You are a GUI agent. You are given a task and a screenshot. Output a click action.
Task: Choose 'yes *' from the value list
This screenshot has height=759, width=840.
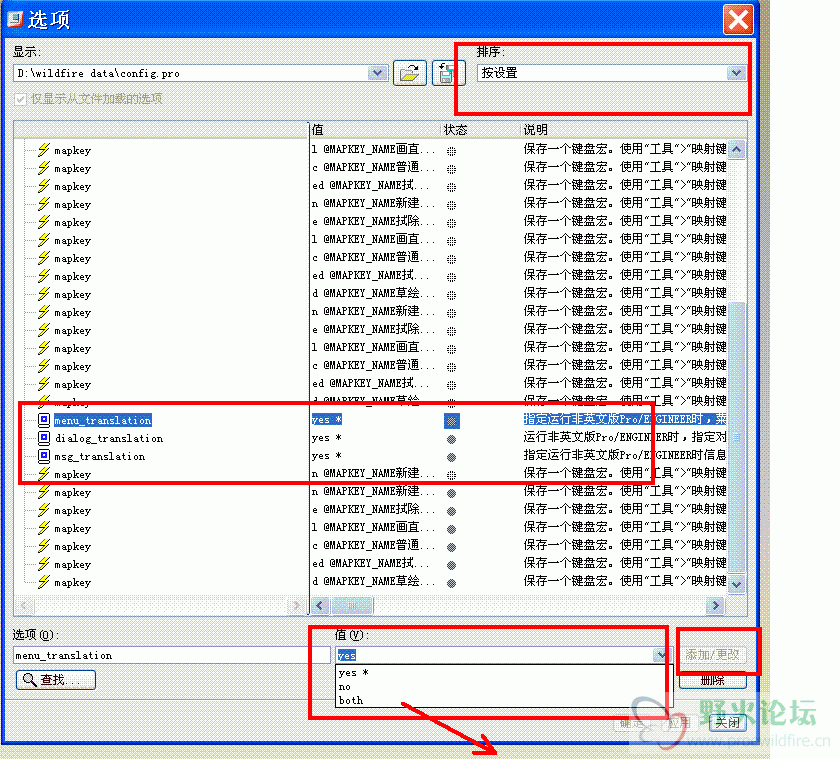coord(353,673)
